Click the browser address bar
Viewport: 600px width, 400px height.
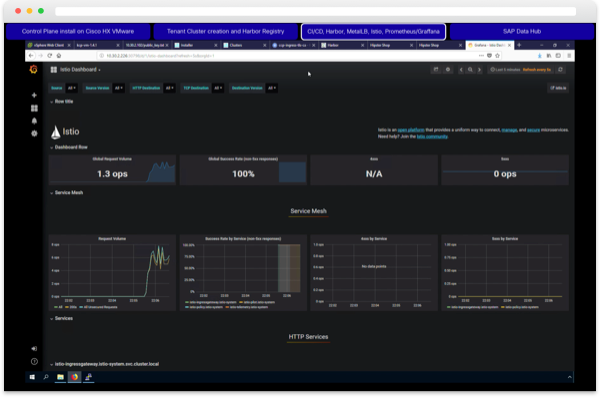287,56
